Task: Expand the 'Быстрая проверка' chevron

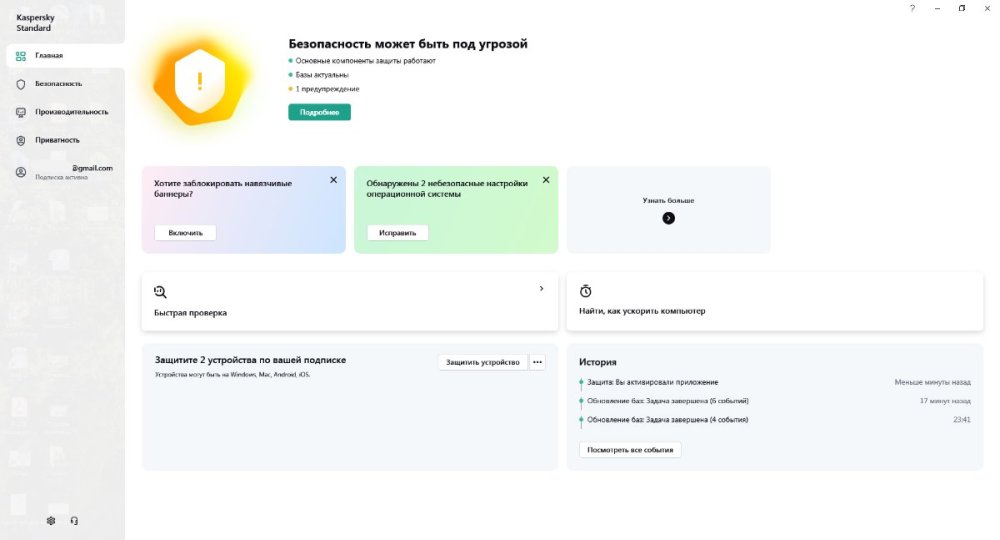Action: 541,288
